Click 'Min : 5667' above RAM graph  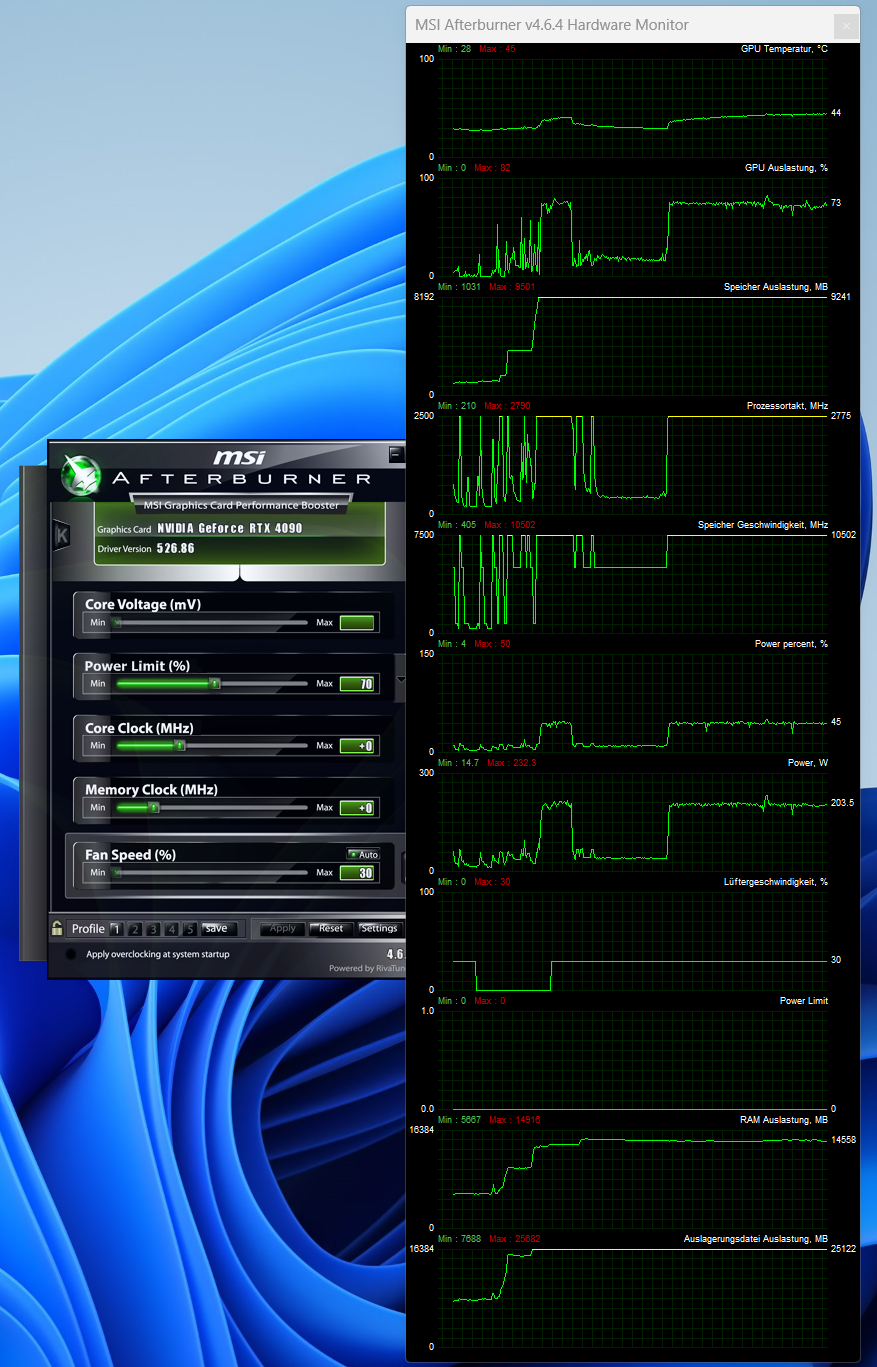[x=459, y=1120]
